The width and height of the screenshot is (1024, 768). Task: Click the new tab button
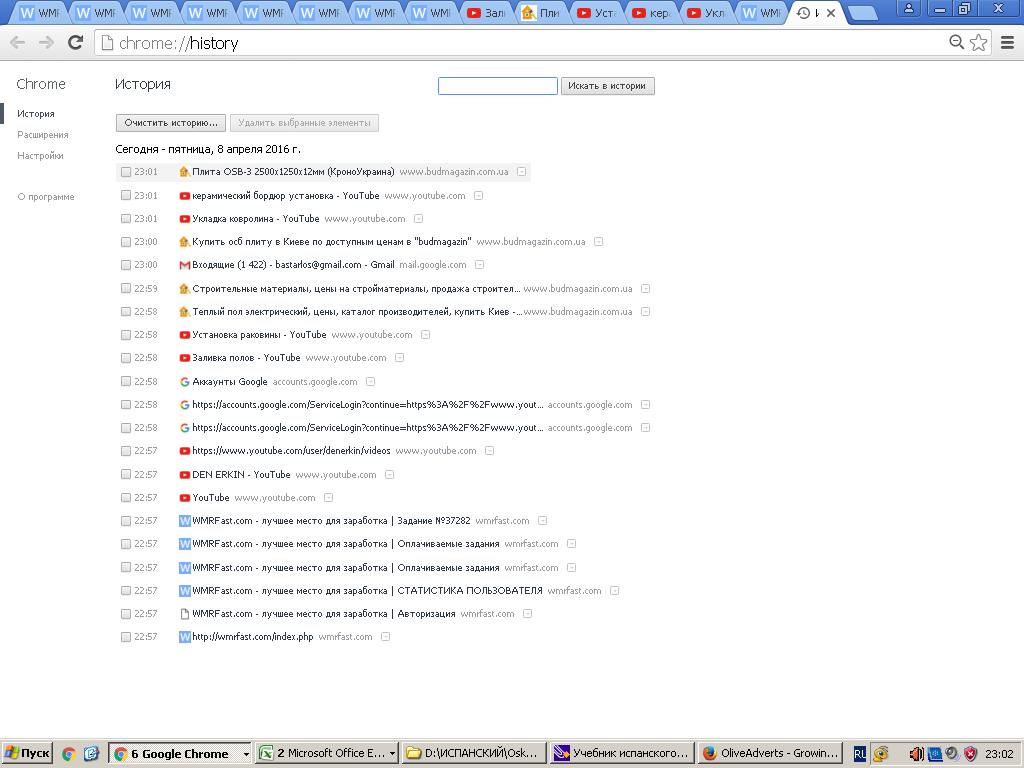pyautogui.click(x=864, y=13)
